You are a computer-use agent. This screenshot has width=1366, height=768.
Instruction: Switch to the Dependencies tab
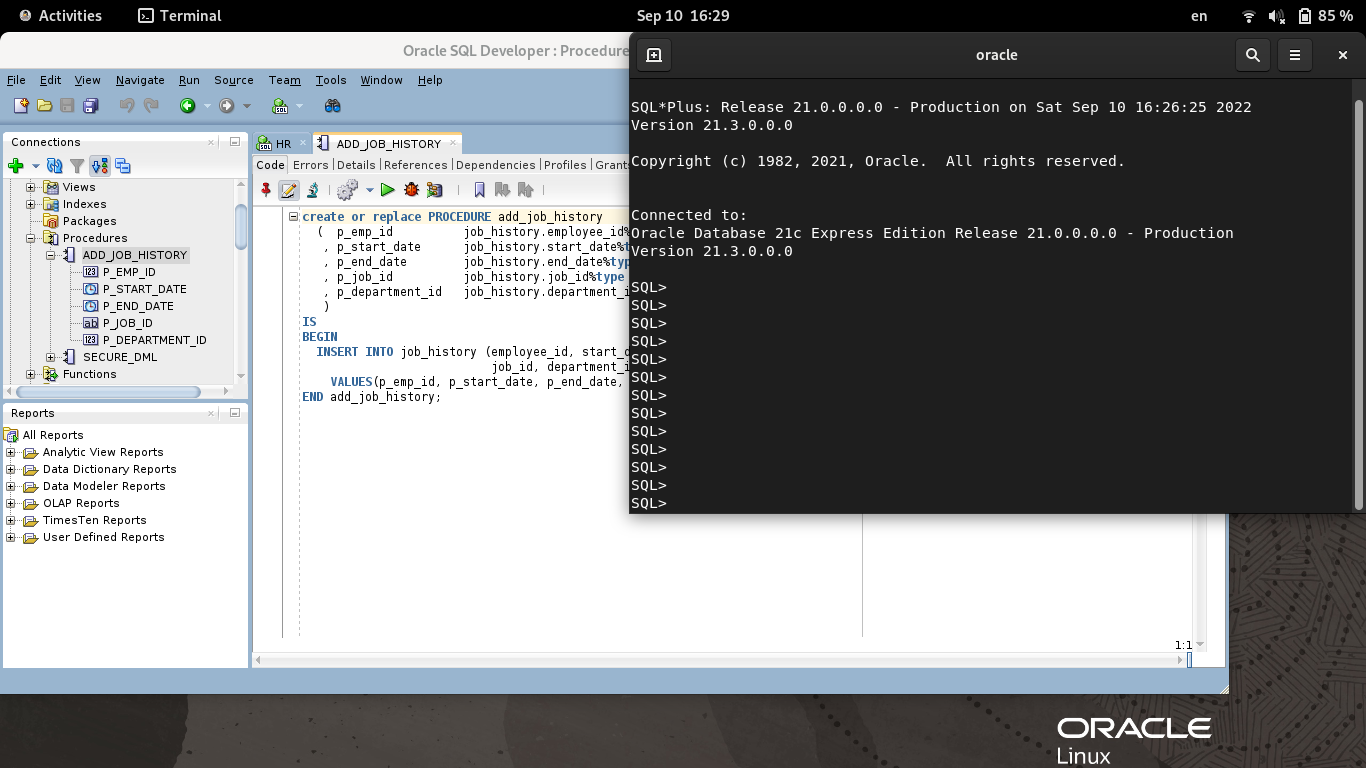pyautogui.click(x=495, y=165)
